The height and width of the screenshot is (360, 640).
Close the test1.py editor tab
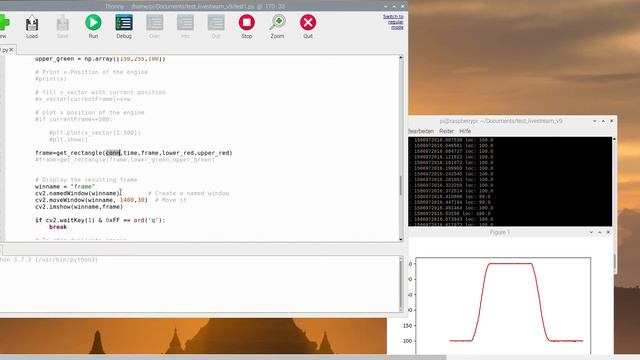11,50
